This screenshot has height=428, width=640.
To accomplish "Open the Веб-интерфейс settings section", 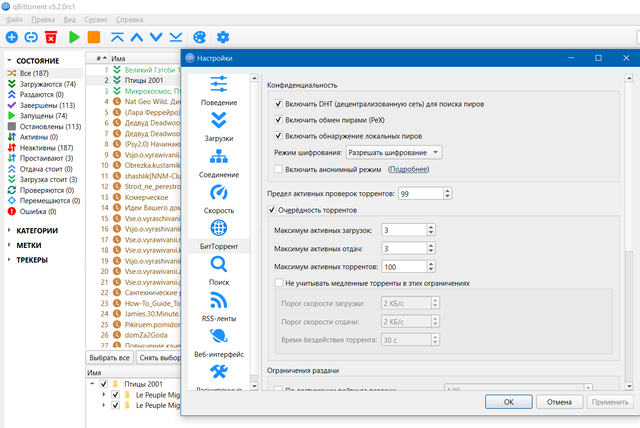I will 219,343.
